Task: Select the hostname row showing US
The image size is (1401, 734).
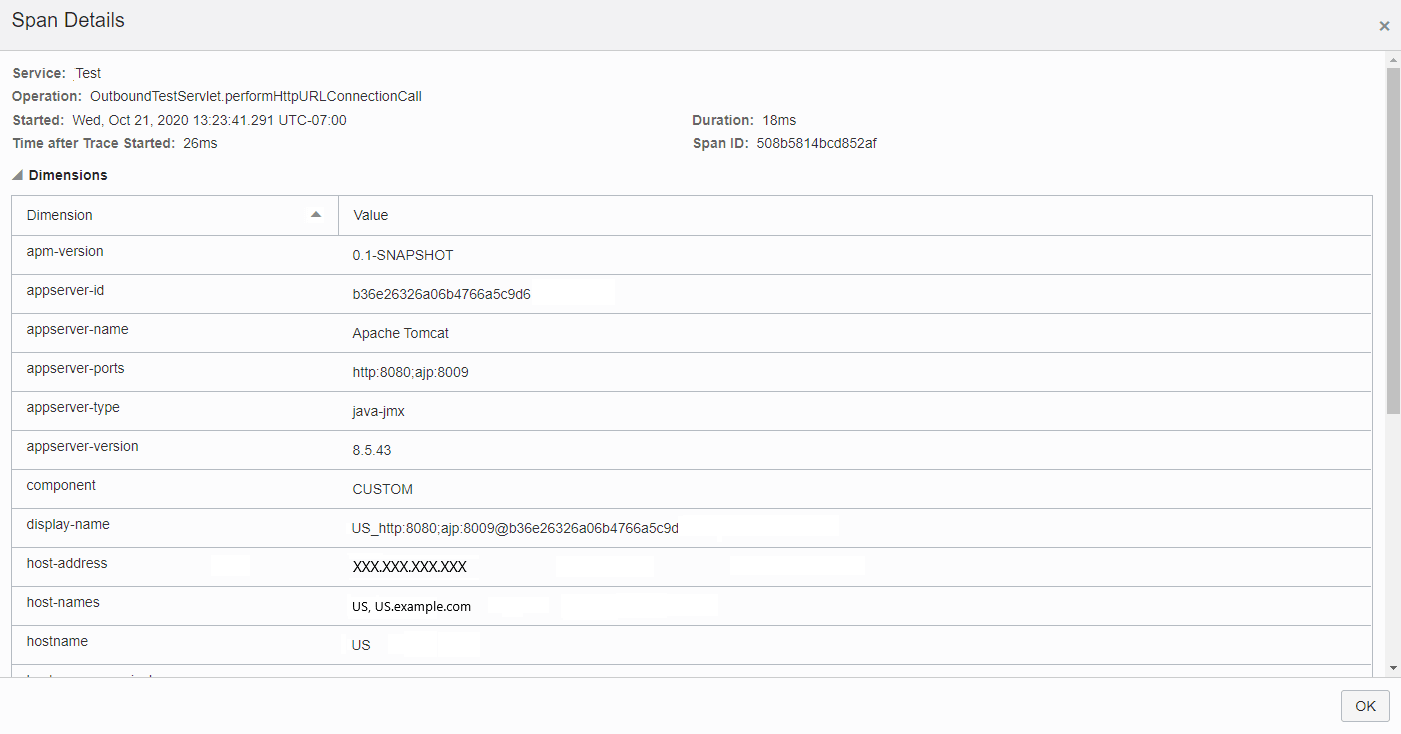Action: point(361,645)
